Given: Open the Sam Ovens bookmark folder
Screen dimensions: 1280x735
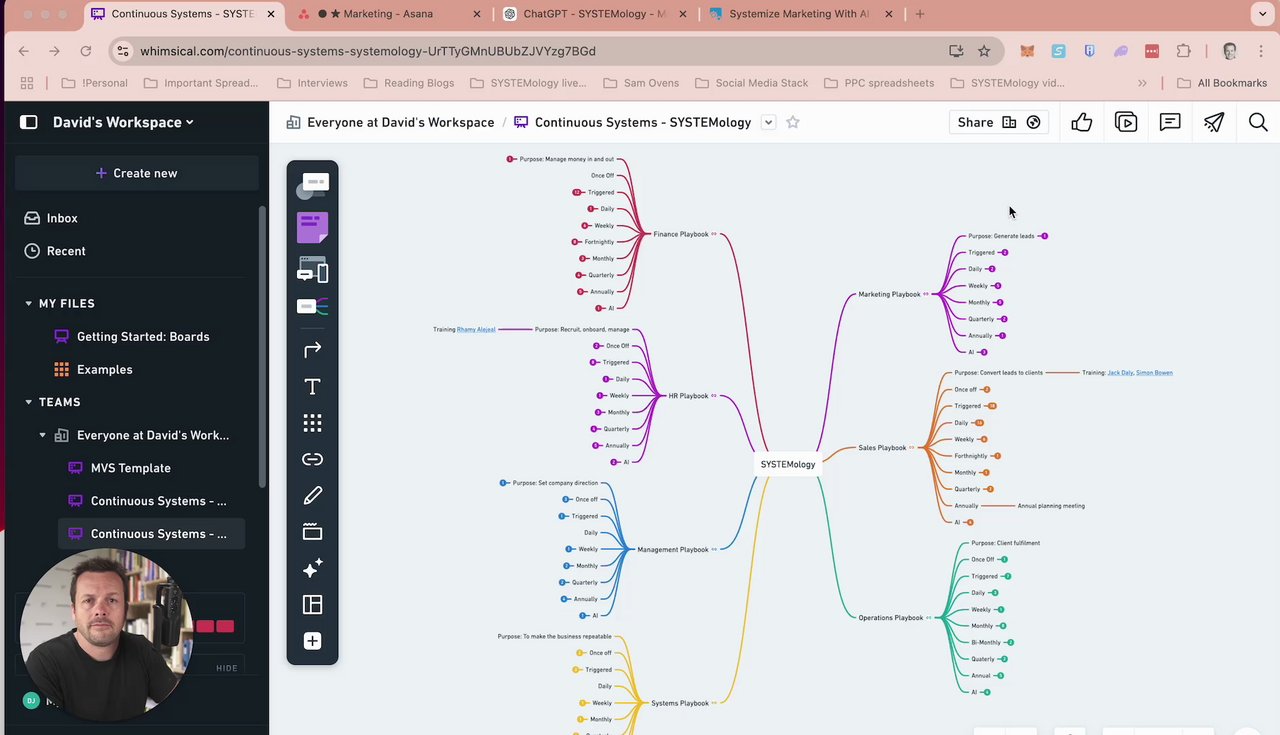Looking at the screenshot, I should point(640,83).
